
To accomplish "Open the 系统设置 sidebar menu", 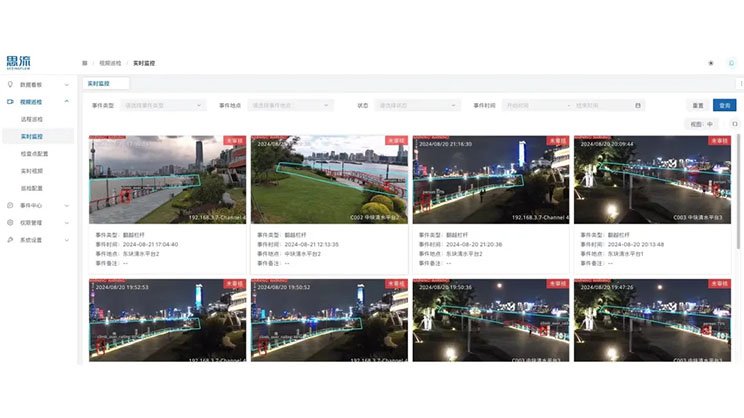I will click(x=38, y=240).
